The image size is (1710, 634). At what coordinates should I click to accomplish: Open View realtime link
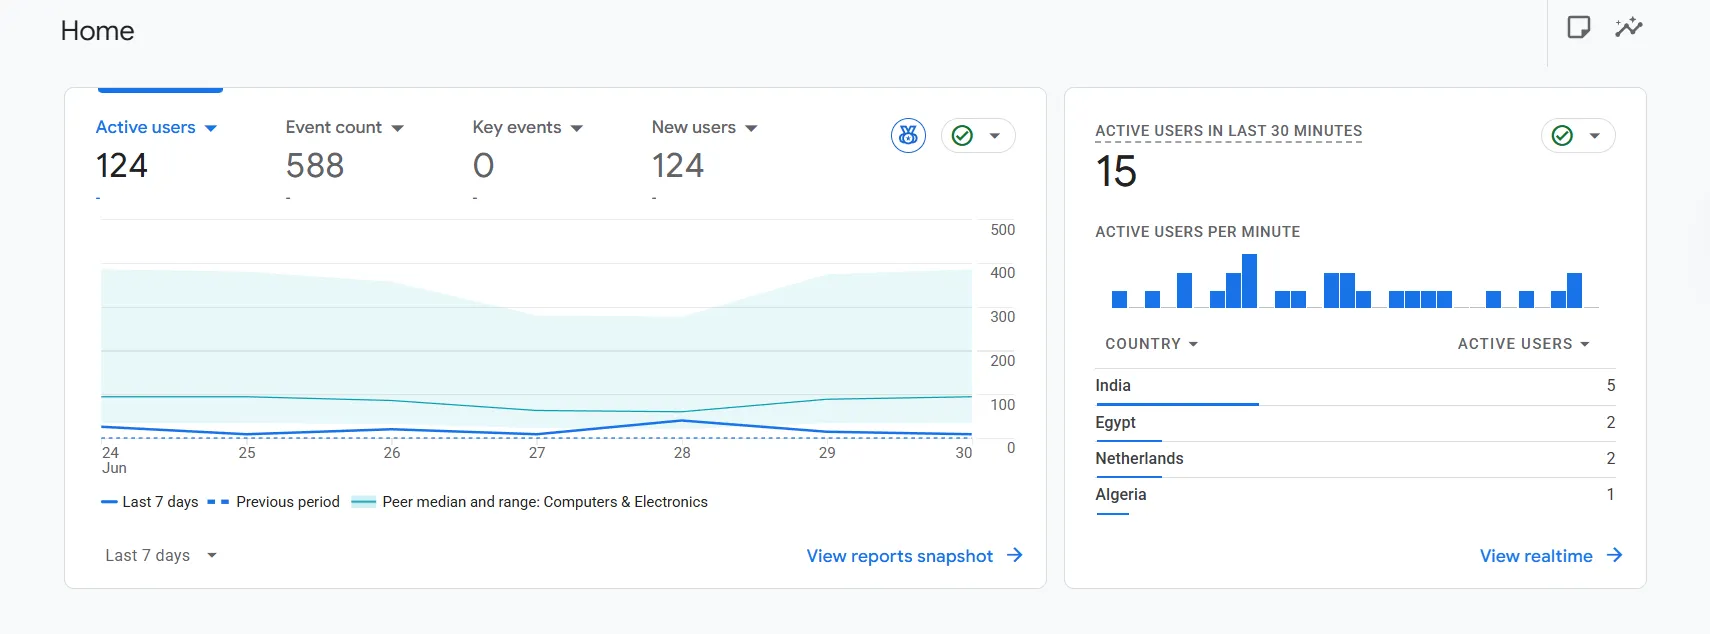(1536, 556)
